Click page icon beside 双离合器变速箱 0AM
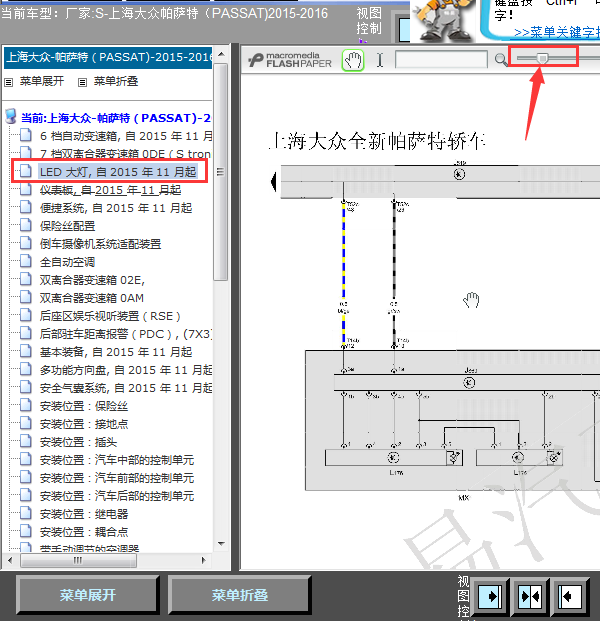This screenshot has height=621, width=600. (26, 297)
